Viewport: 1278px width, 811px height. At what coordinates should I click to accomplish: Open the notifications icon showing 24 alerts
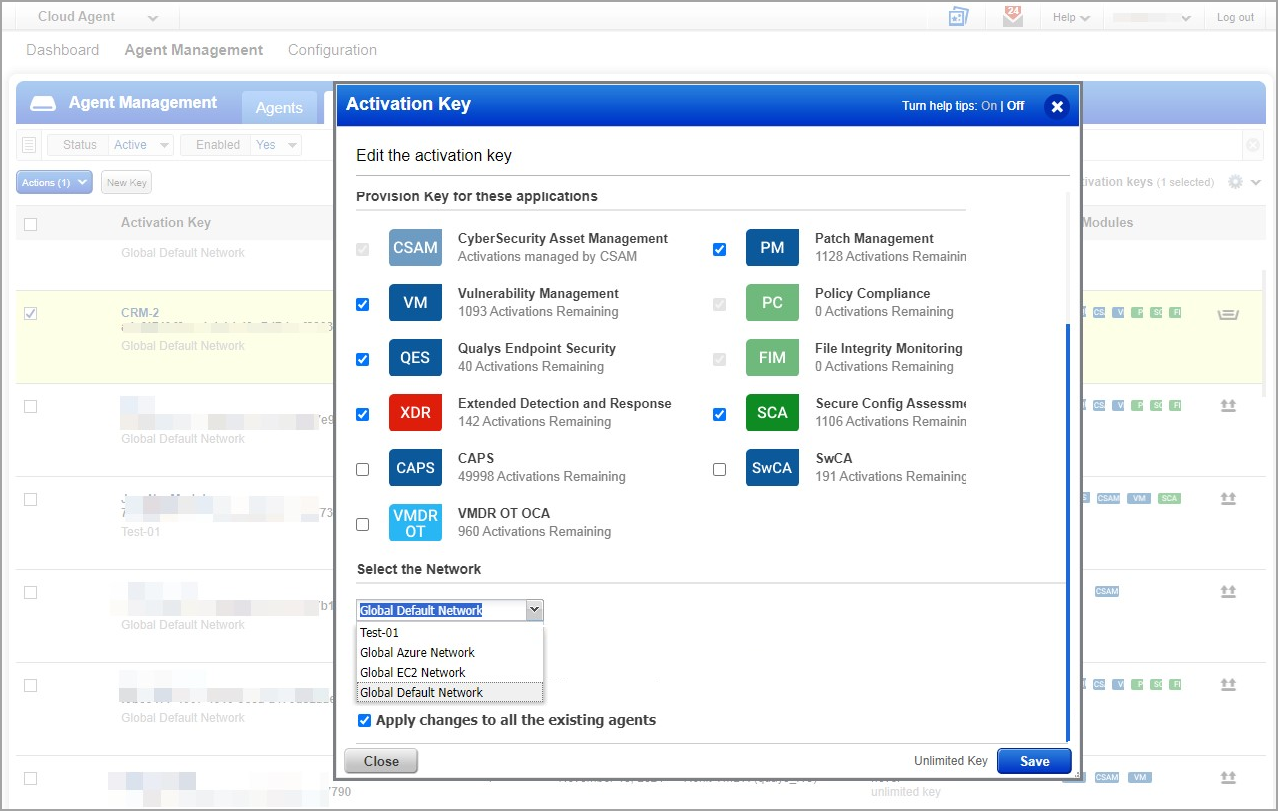(x=1011, y=16)
